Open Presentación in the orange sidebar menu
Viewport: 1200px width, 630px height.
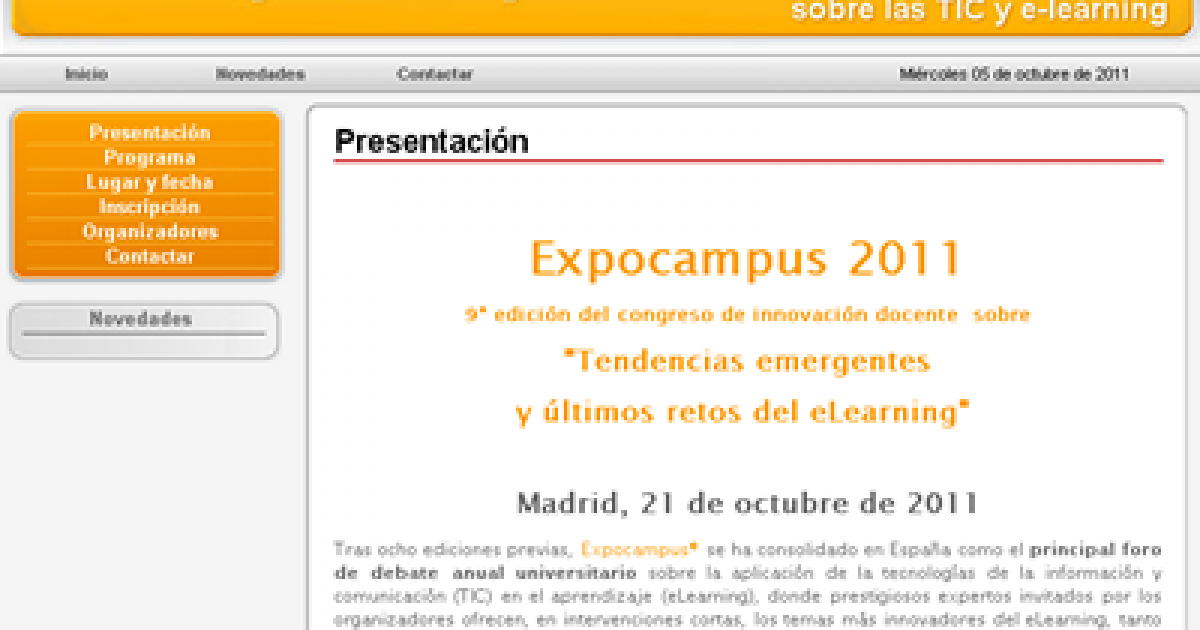click(149, 133)
